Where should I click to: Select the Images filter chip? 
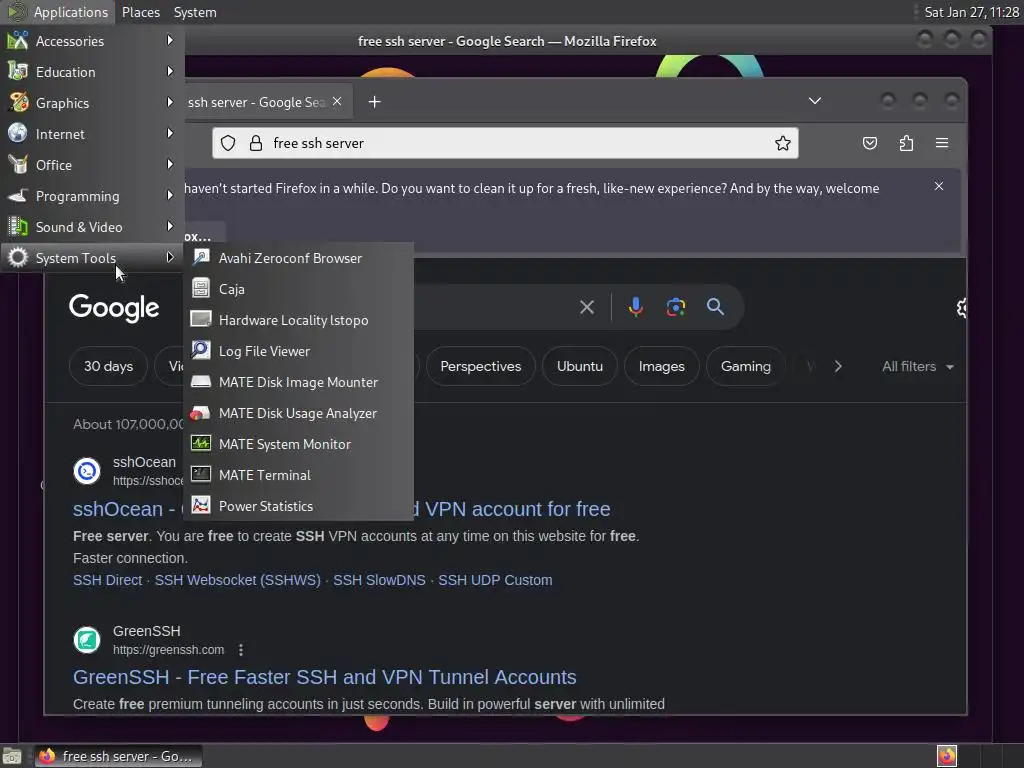pyautogui.click(x=662, y=366)
